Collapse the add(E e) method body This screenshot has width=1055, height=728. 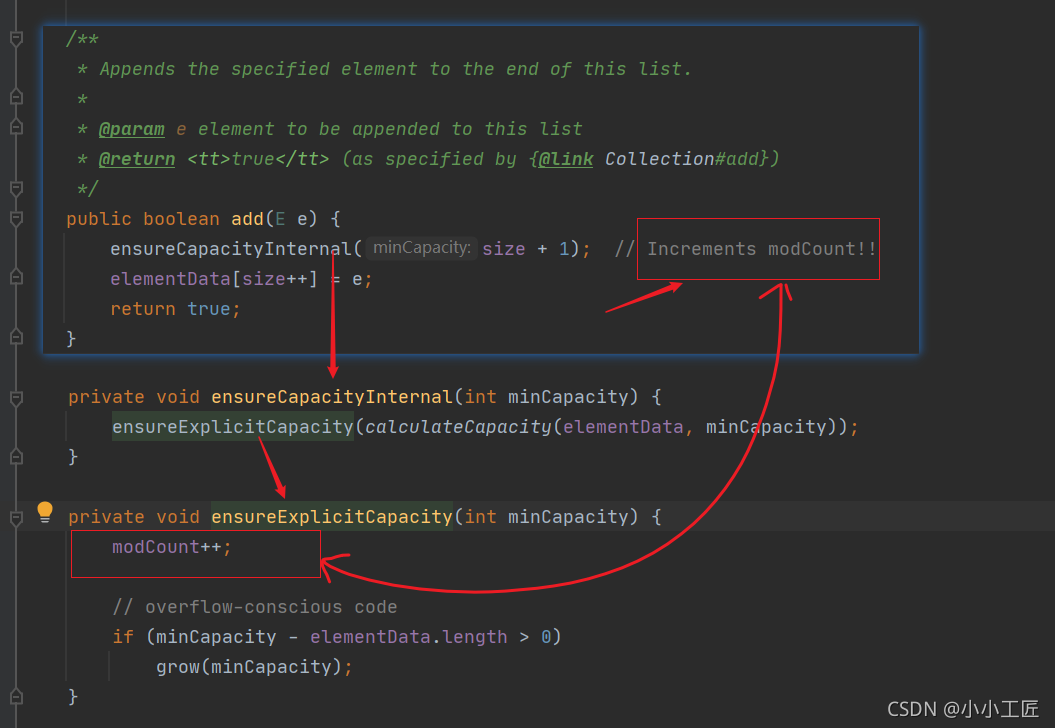coord(16,218)
